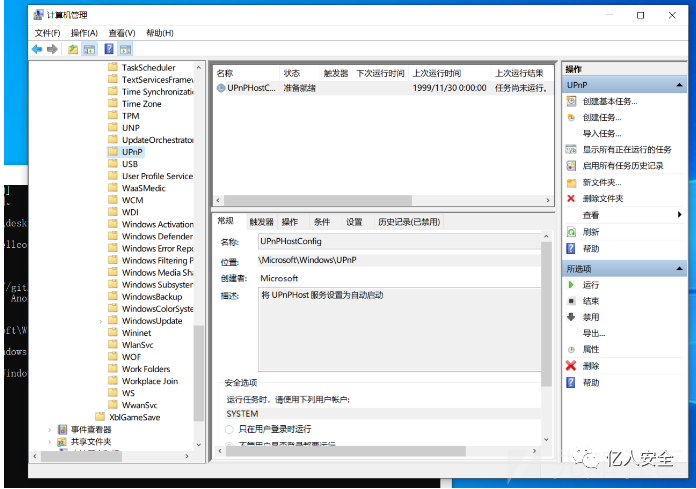Image resolution: width=696 pixels, height=489 pixels.
Task: Switch to the 触发器 tab
Action: (x=261, y=222)
